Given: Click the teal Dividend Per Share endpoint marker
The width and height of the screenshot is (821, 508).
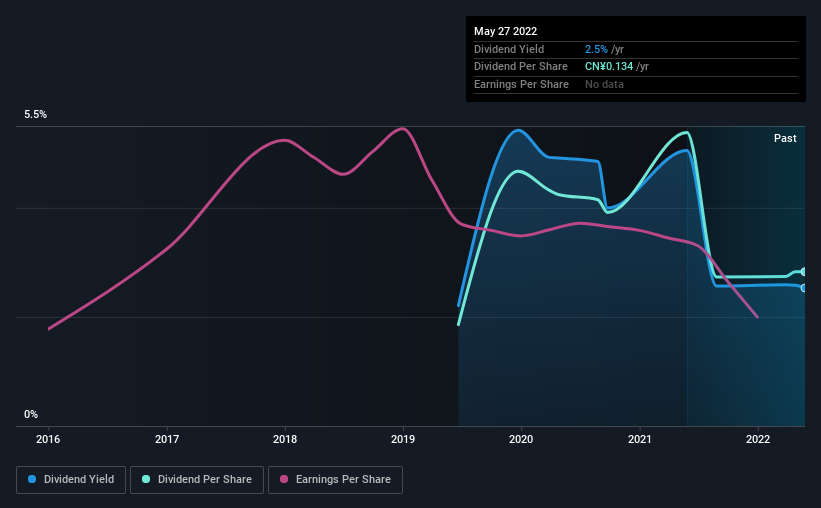Looking at the screenshot, I should [804, 272].
